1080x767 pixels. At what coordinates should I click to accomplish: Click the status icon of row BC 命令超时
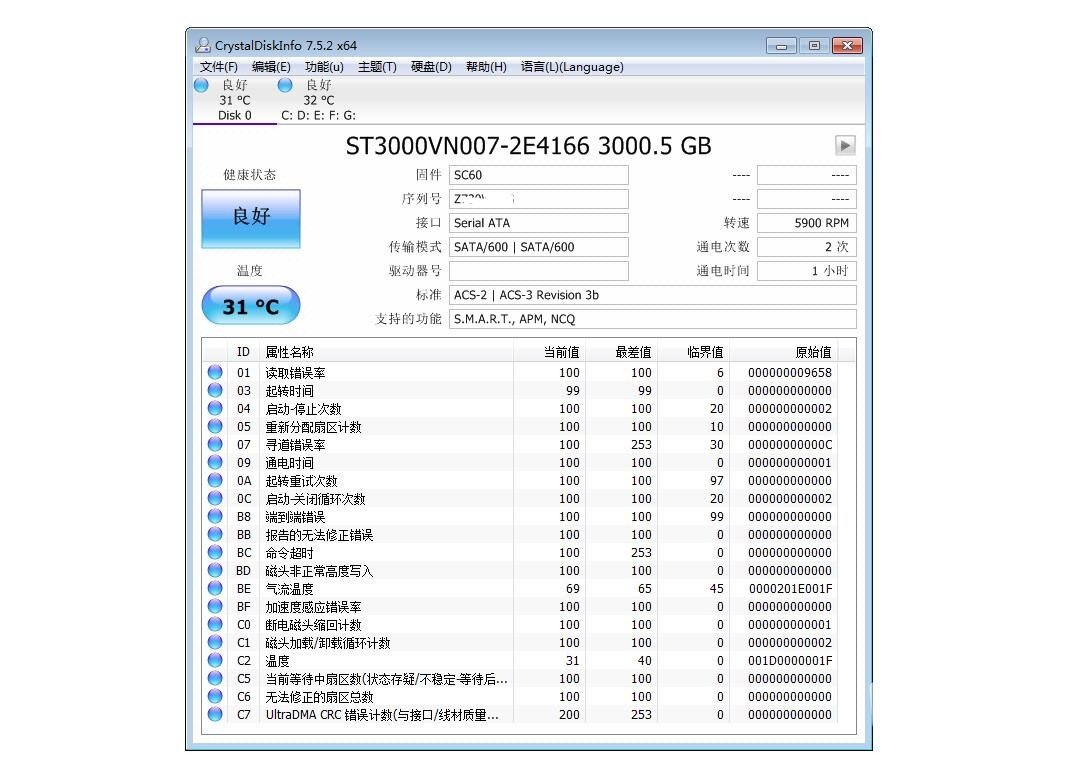coord(215,552)
